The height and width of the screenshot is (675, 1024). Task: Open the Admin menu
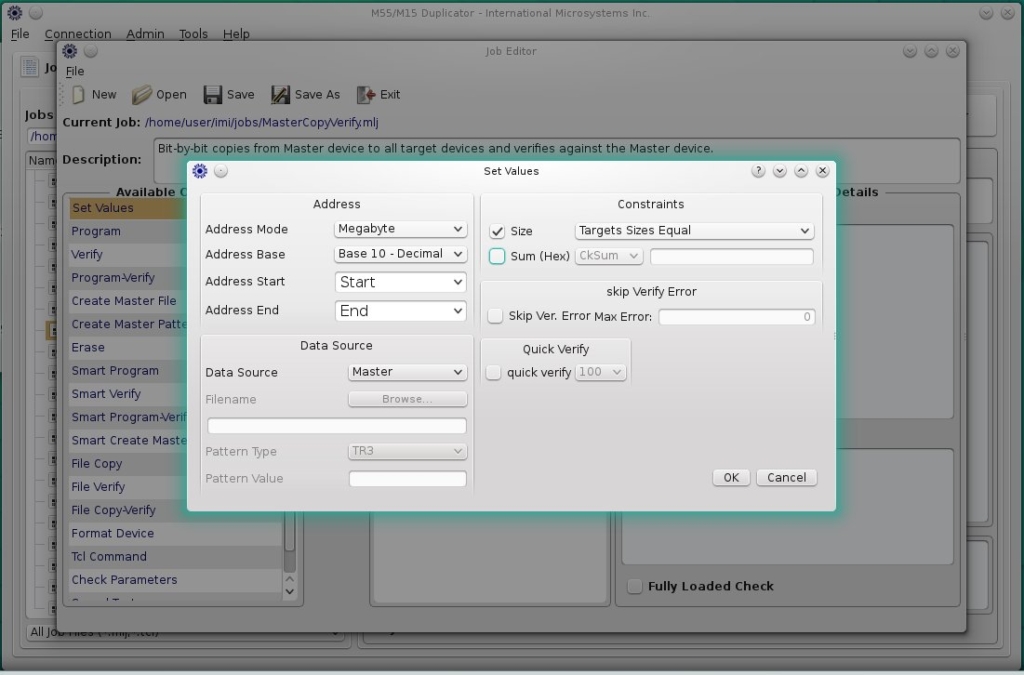click(145, 34)
